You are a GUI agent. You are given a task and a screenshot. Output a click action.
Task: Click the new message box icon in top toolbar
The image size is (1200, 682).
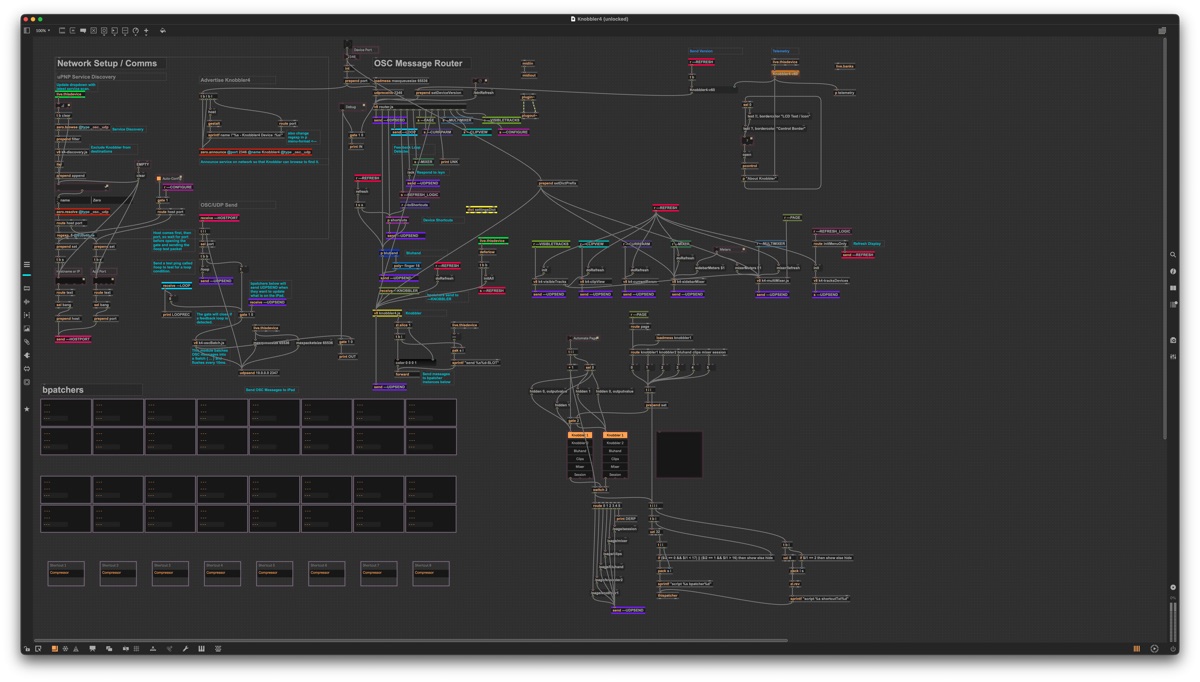click(x=72, y=31)
